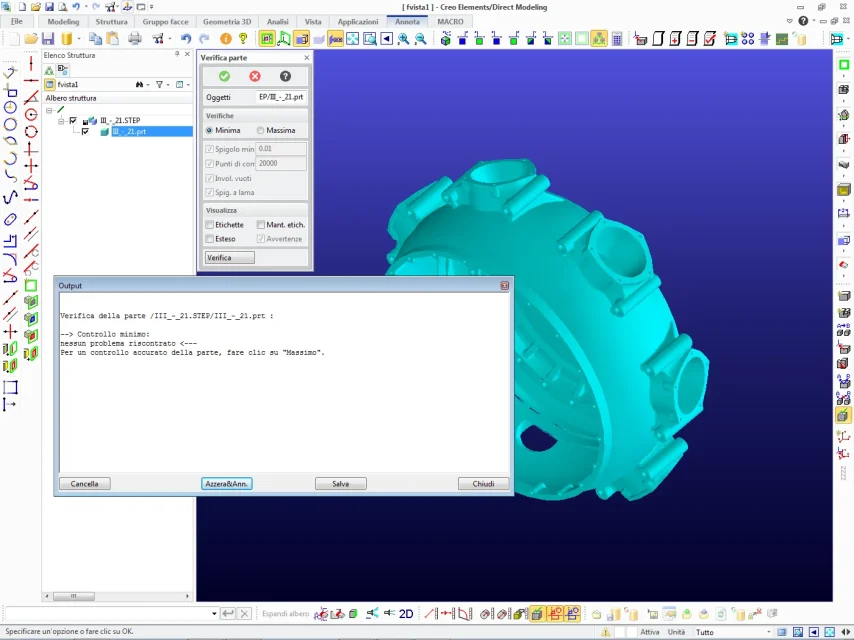Click the help question mark icon at top right

click(803, 21)
